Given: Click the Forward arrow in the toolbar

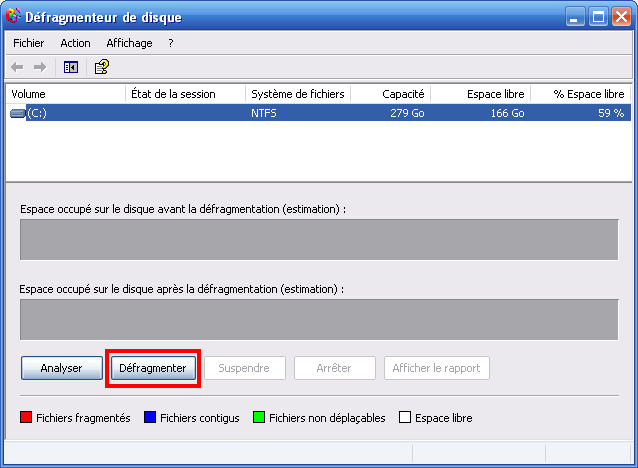Looking at the screenshot, I should point(40,67).
